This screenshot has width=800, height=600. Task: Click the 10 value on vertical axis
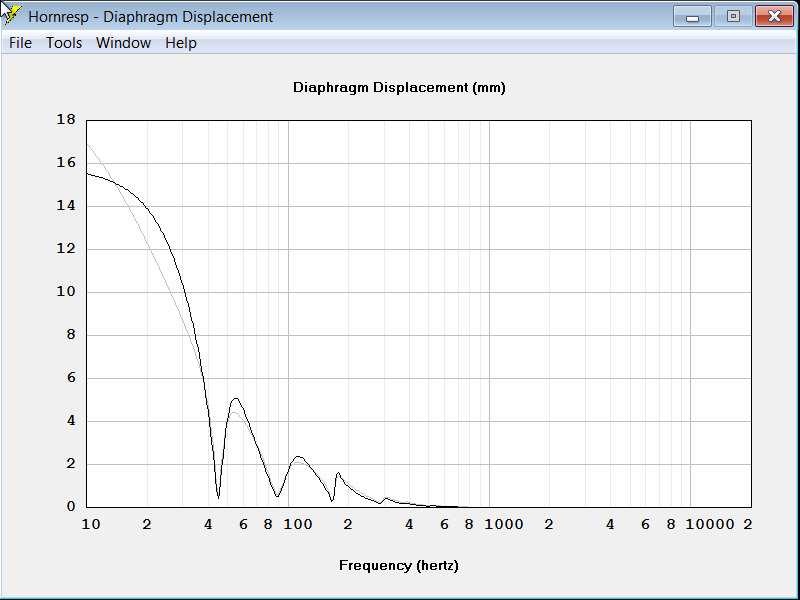pyautogui.click(x=66, y=291)
